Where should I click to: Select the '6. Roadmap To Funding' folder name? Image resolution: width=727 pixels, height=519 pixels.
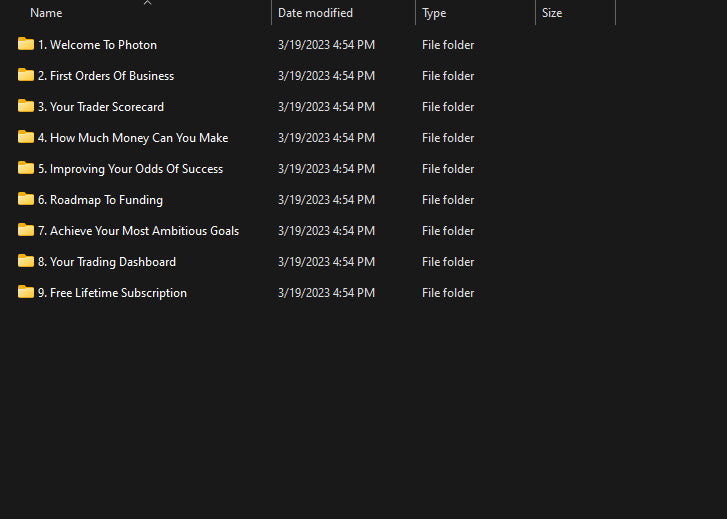[x=100, y=200]
